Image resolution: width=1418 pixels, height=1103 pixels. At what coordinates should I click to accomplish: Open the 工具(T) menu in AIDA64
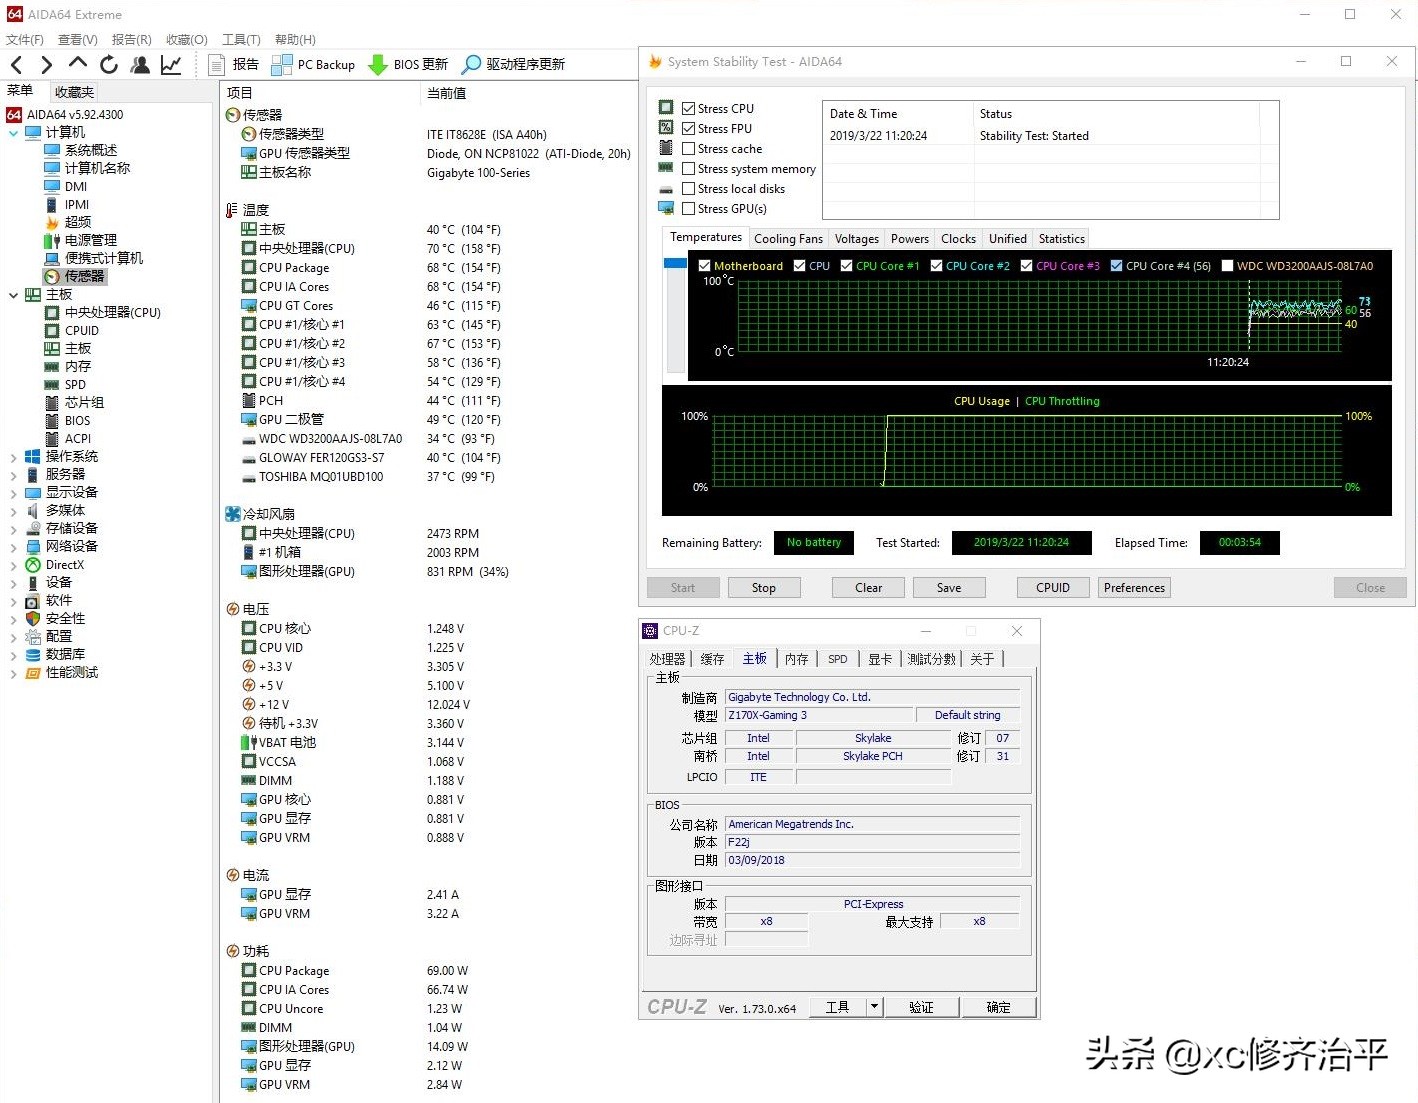point(241,39)
